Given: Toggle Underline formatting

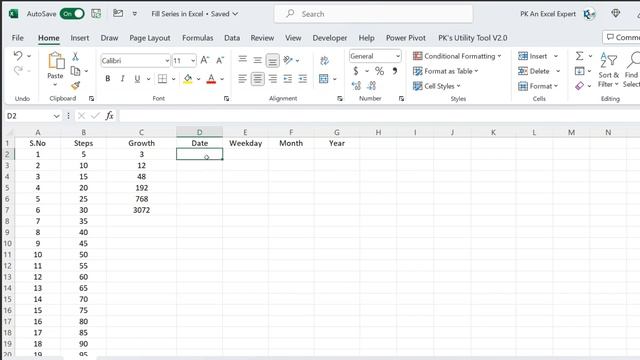Looking at the screenshot, I should coord(137,78).
